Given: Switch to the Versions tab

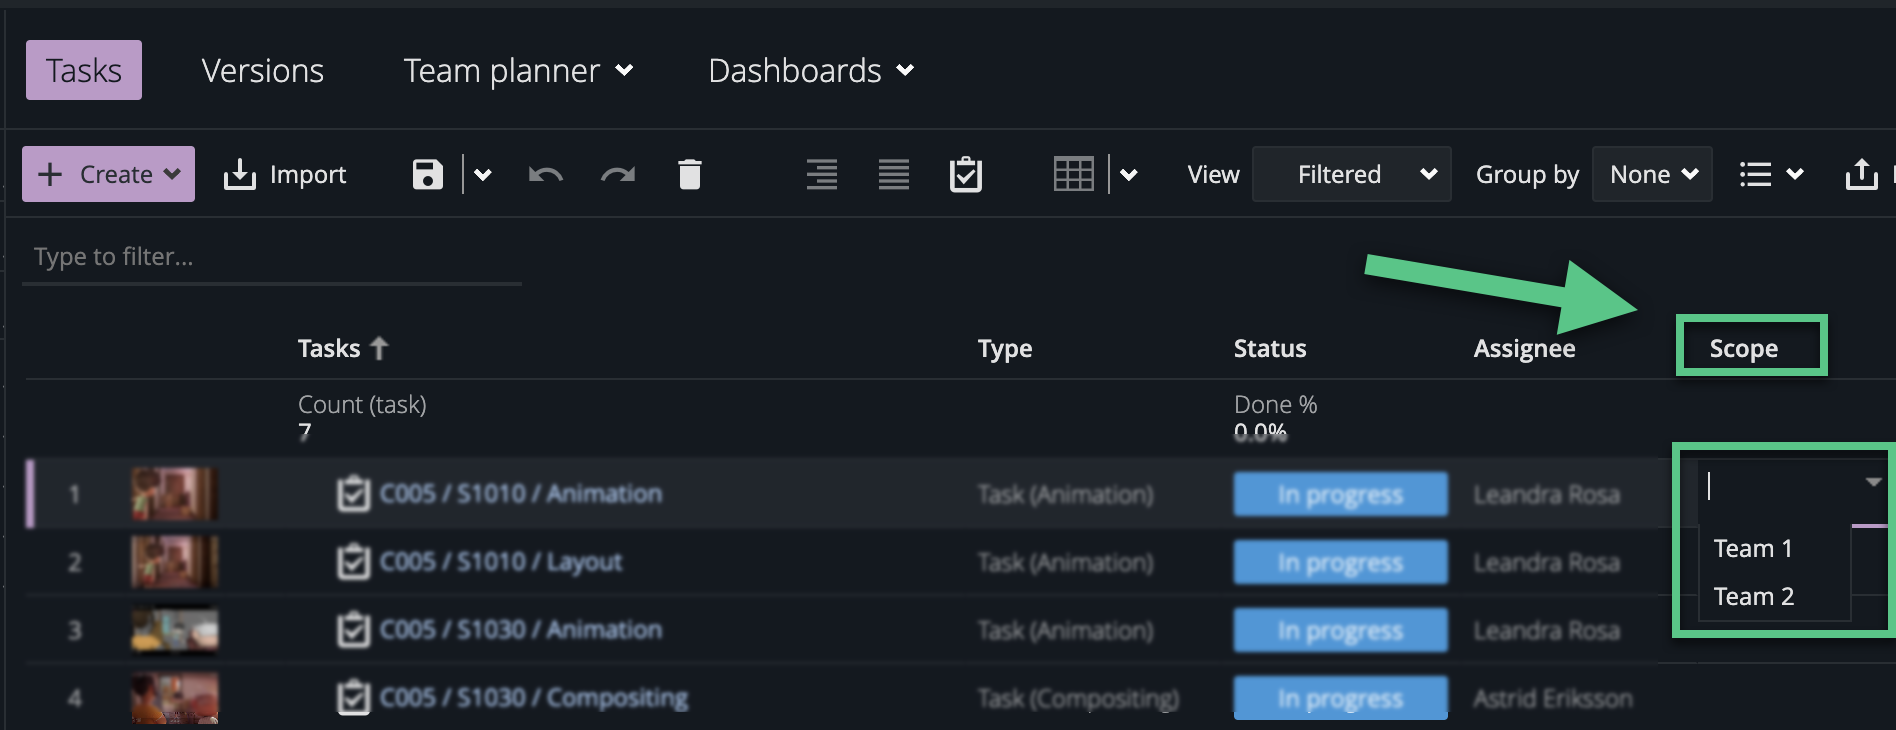Looking at the screenshot, I should coord(263,70).
